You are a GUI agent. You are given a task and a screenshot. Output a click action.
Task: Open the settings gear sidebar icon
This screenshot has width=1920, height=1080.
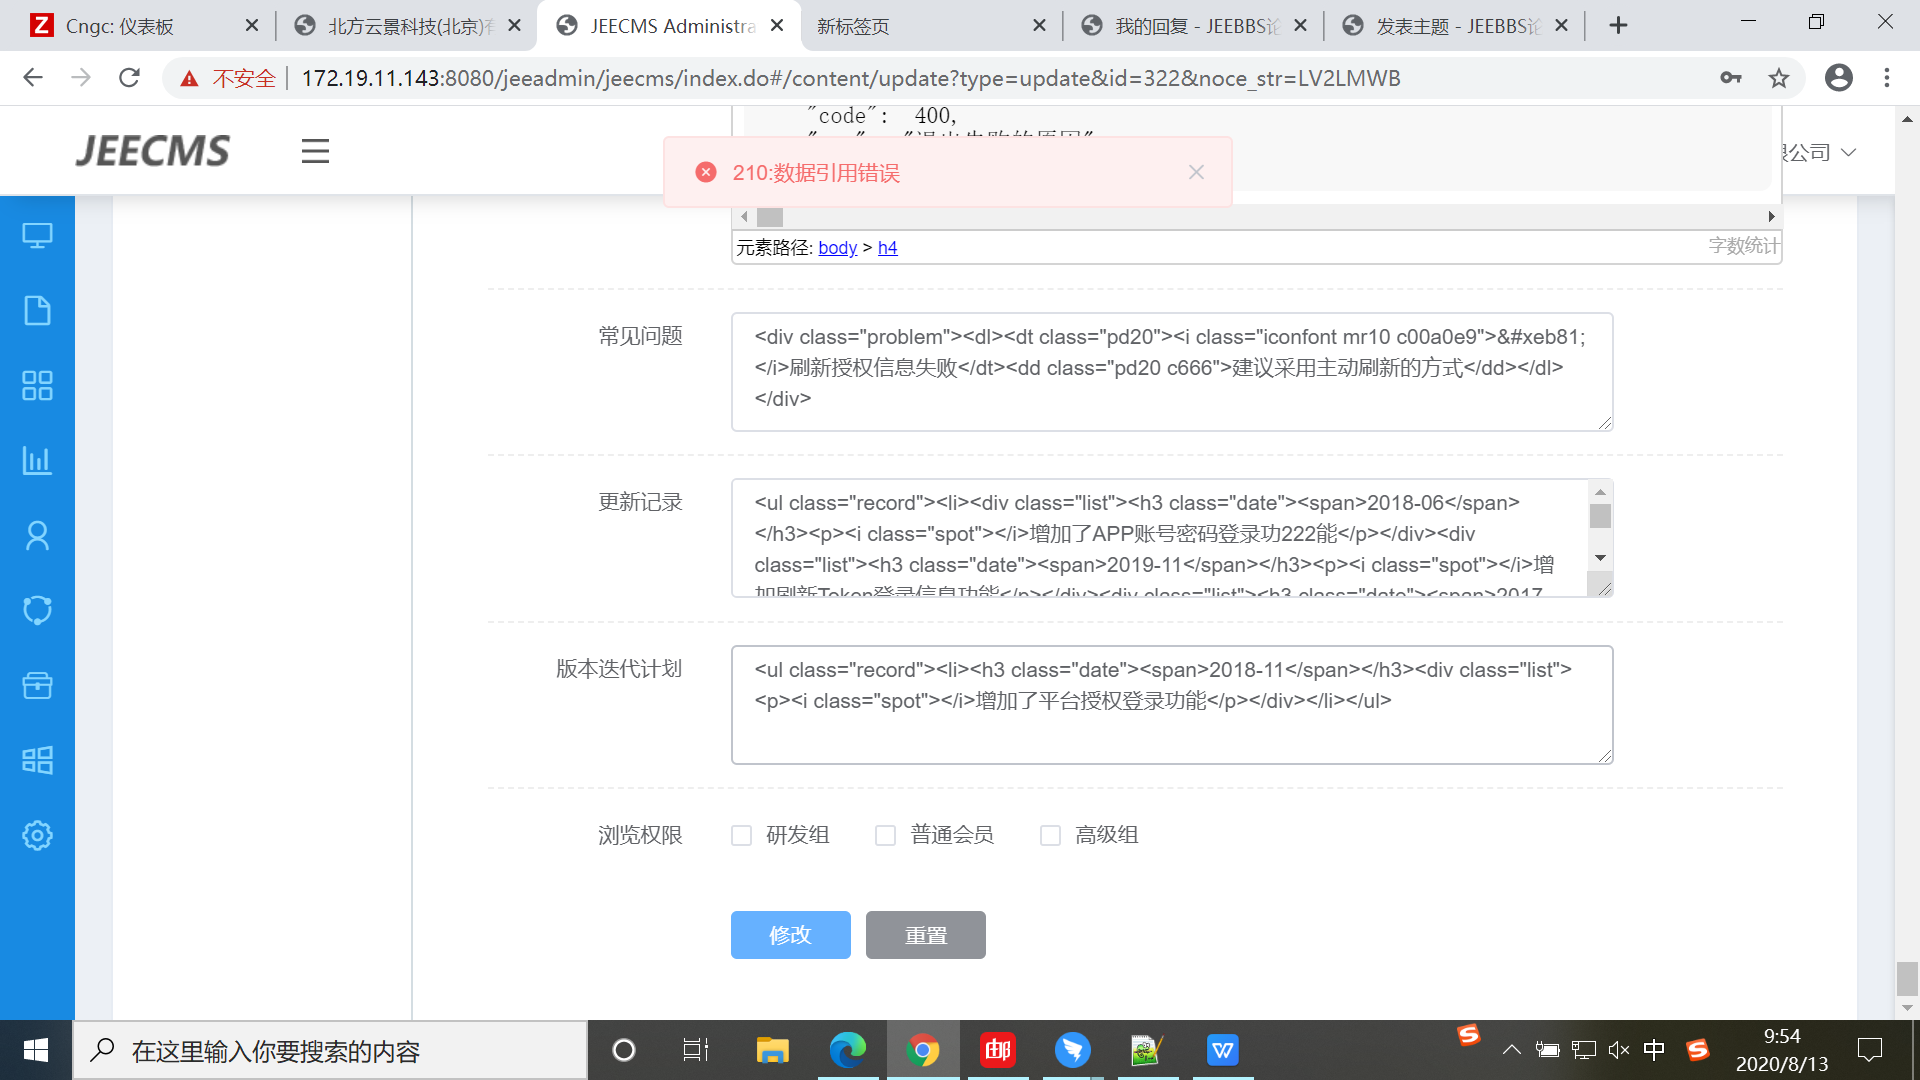37,835
